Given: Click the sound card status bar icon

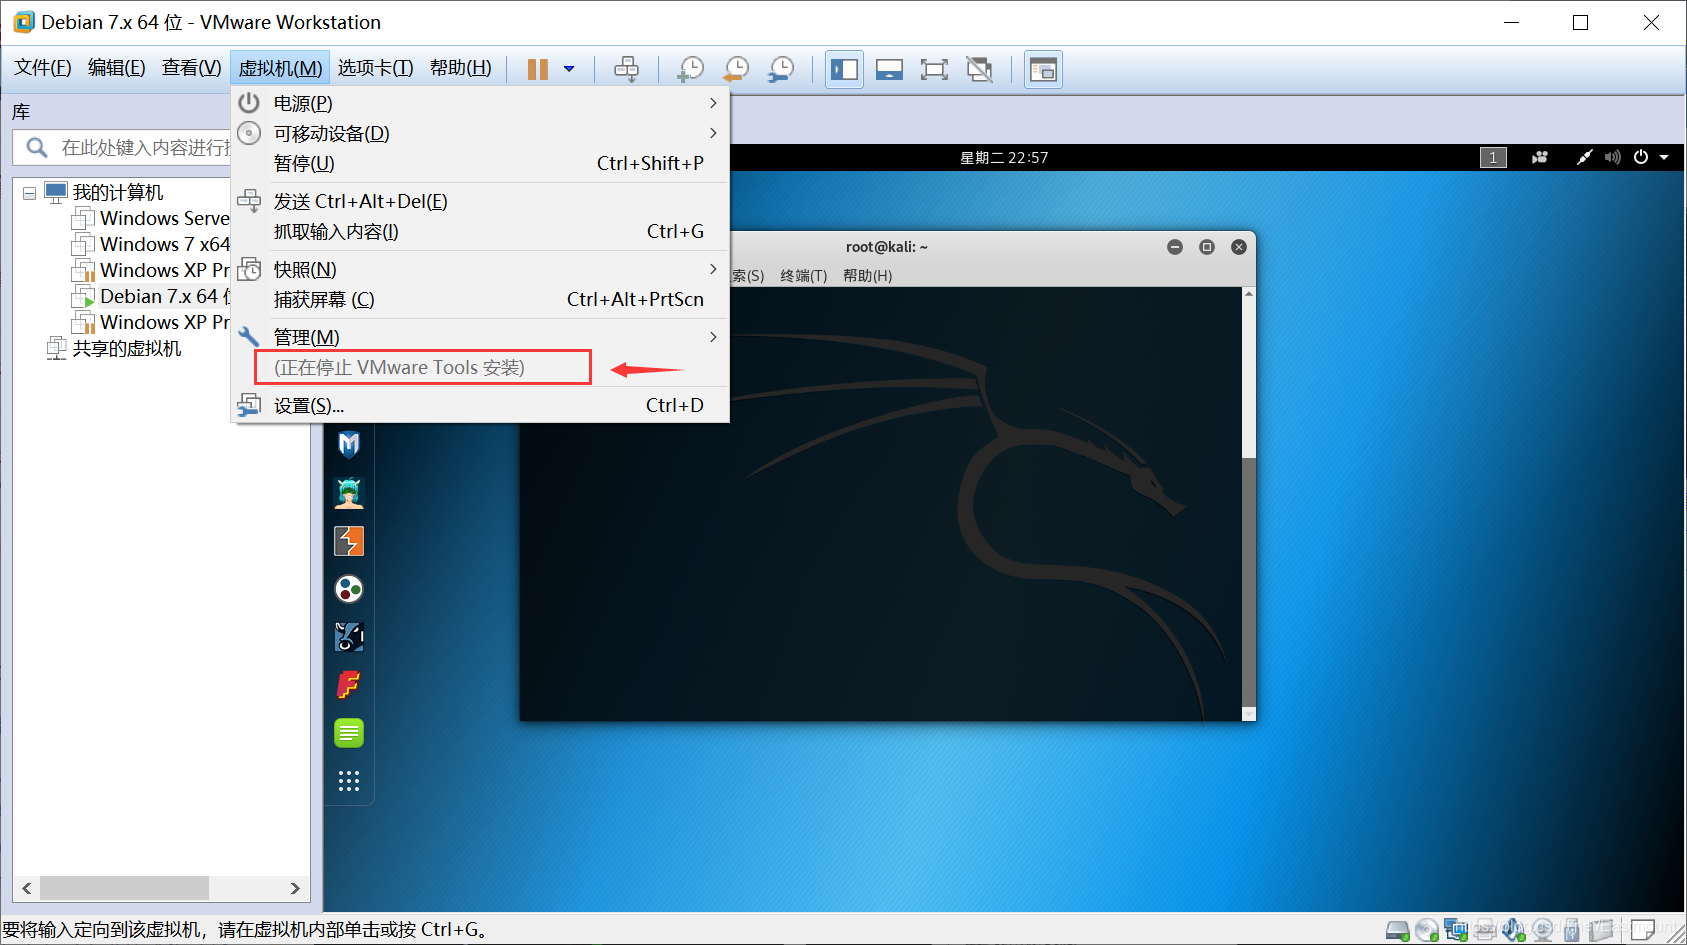Looking at the screenshot, I should pos(1515,930).
